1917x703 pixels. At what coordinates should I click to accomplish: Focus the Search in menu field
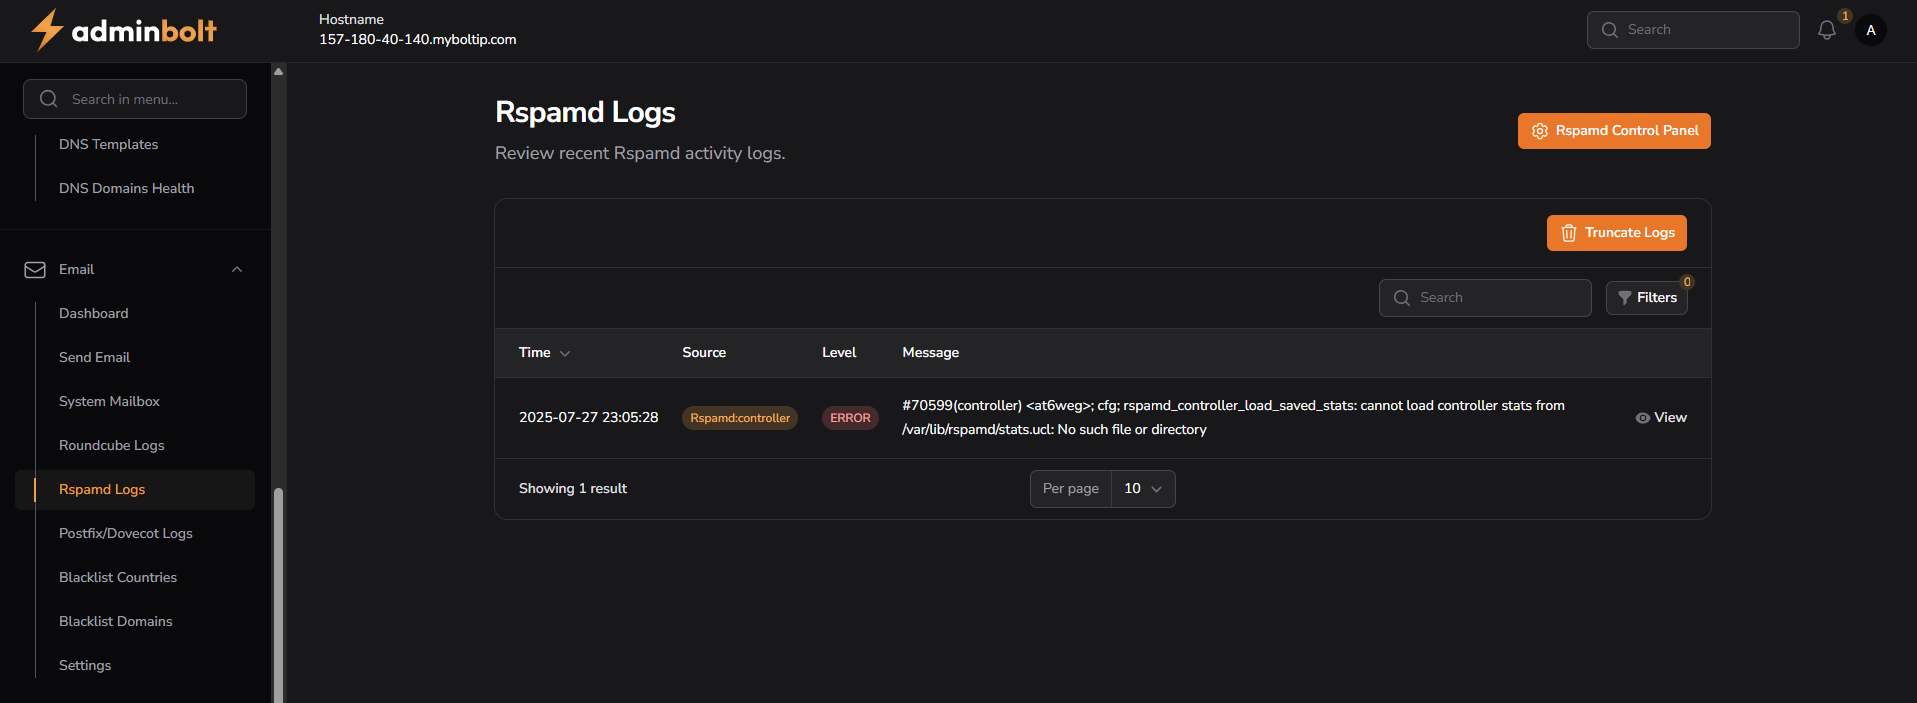135,99
